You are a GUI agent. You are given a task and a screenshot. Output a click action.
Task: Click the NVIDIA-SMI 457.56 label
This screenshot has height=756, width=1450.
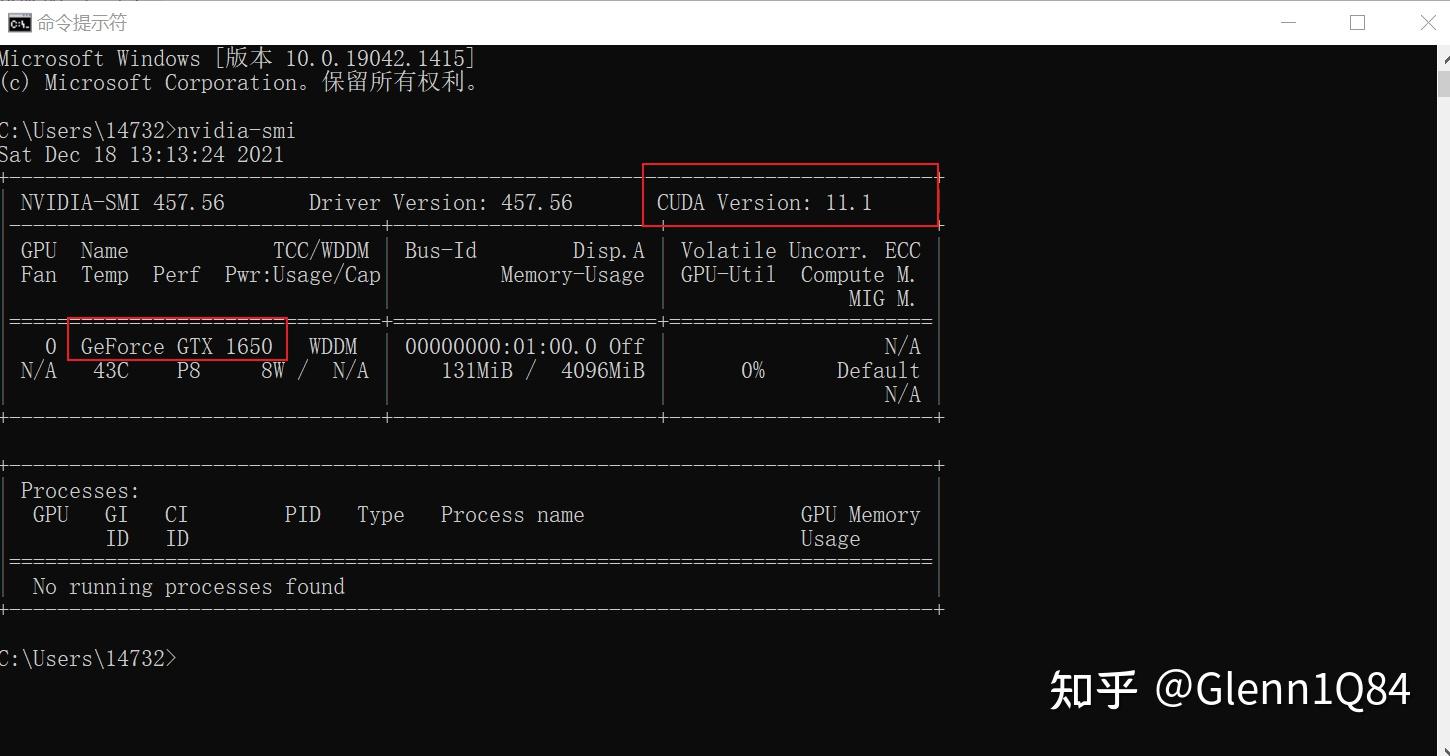pos(122,202)
